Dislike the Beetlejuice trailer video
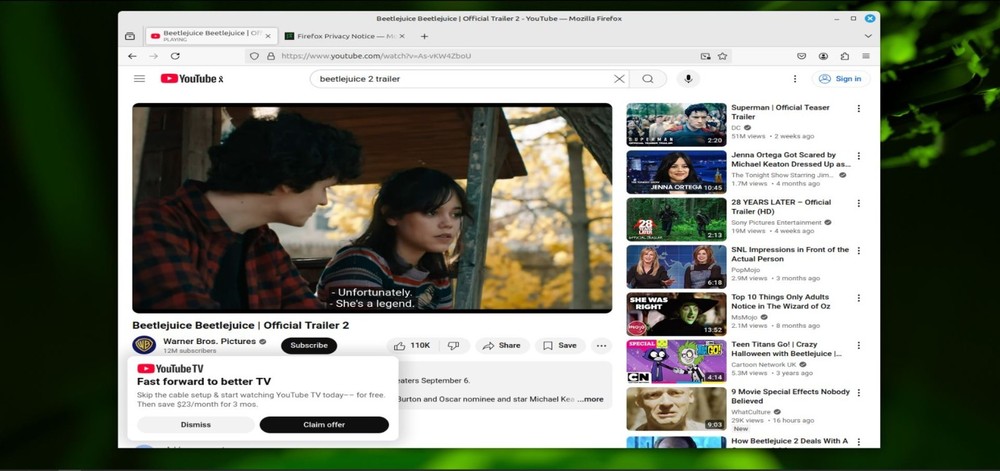Screen dimensions: 1000x471 453,346
